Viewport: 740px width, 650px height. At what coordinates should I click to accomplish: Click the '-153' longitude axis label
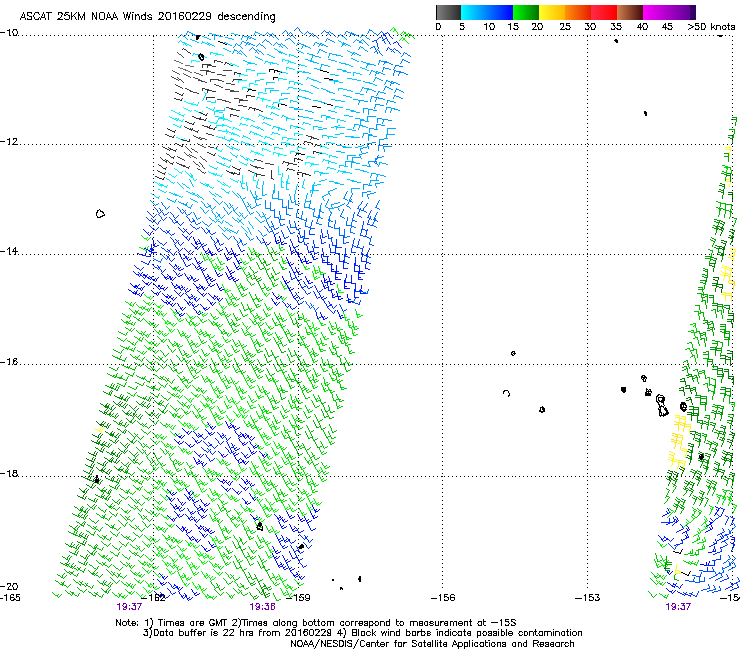tap(588, 598)
